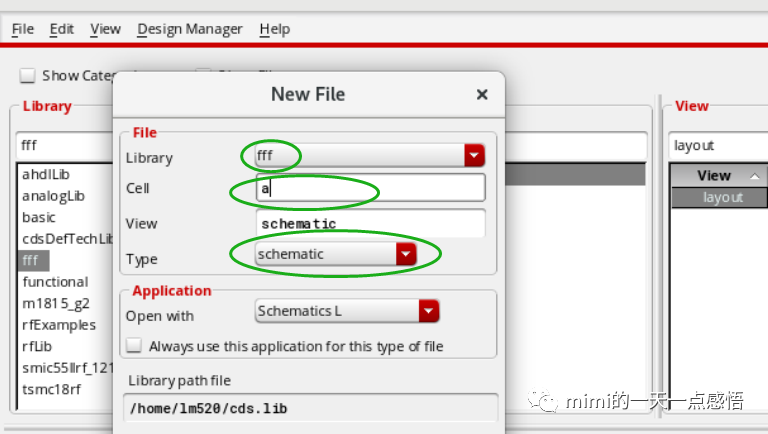Open the Edit menu

(x=61, y=29)
